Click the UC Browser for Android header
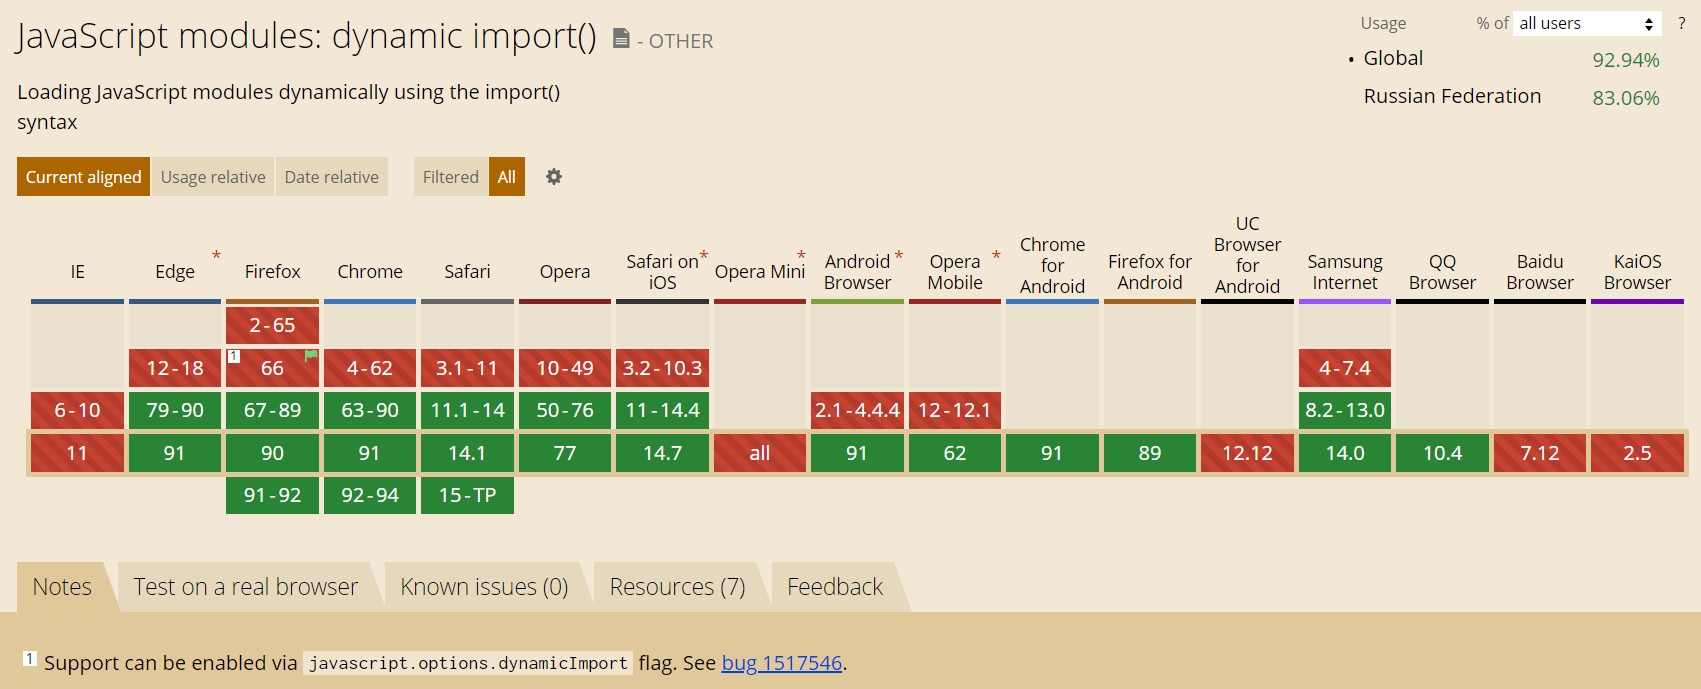1701x689 pixels. (x=1247, y=256)
